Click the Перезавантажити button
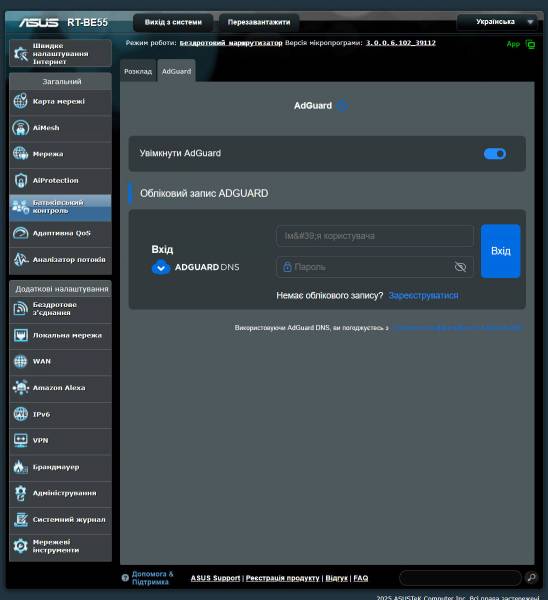The width and height of the screenshot is (548, 600). point(259,22)
